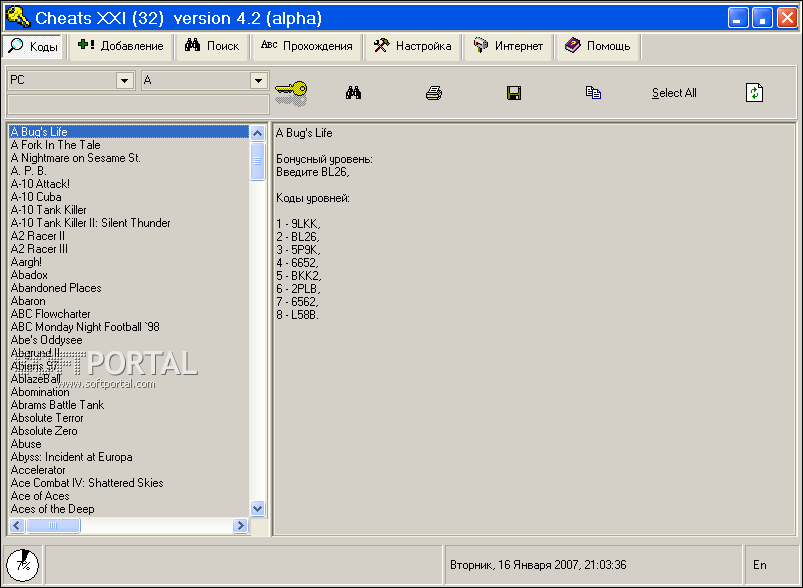Click the game list scroll down arrow

(x=257, y=508)
